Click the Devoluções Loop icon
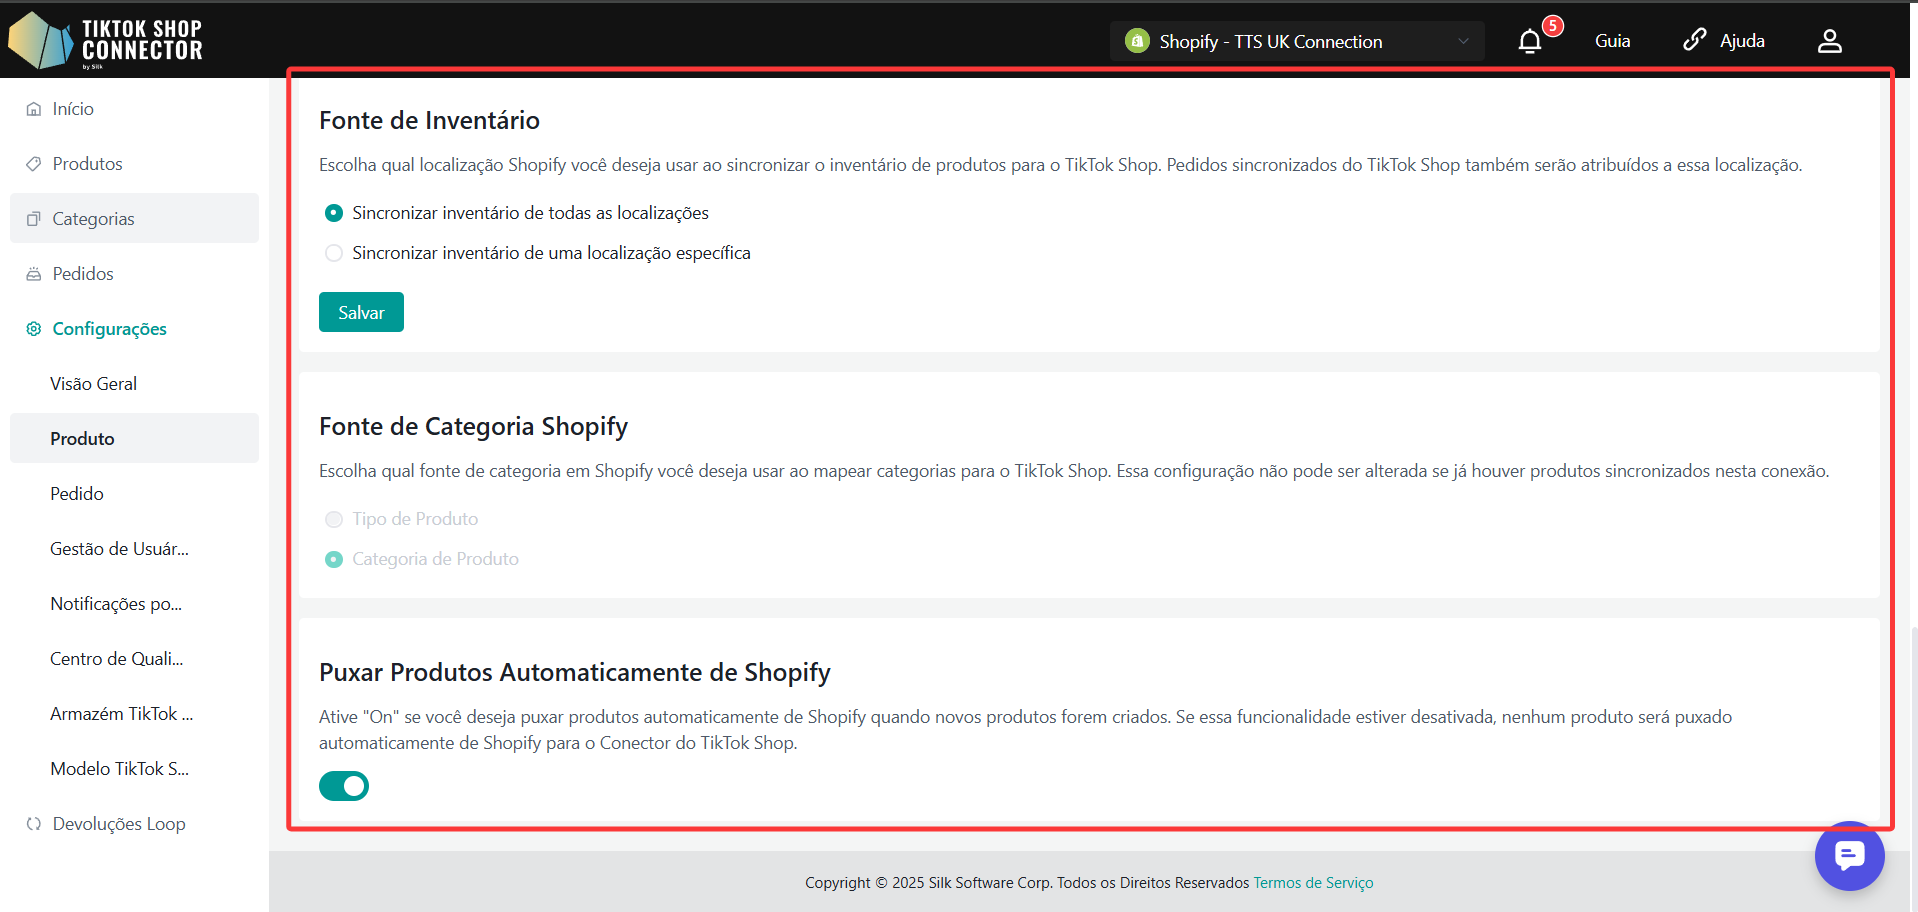Screen dimensions: 1918x912 tap(34, 824)
